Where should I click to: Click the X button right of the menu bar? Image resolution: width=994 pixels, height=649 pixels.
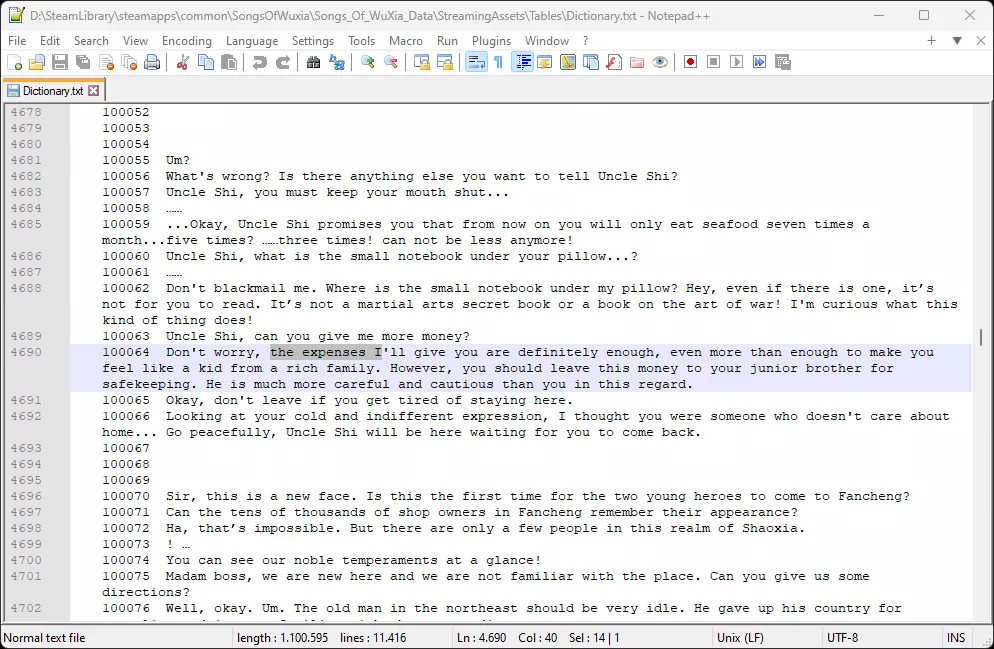coord(981,41)
